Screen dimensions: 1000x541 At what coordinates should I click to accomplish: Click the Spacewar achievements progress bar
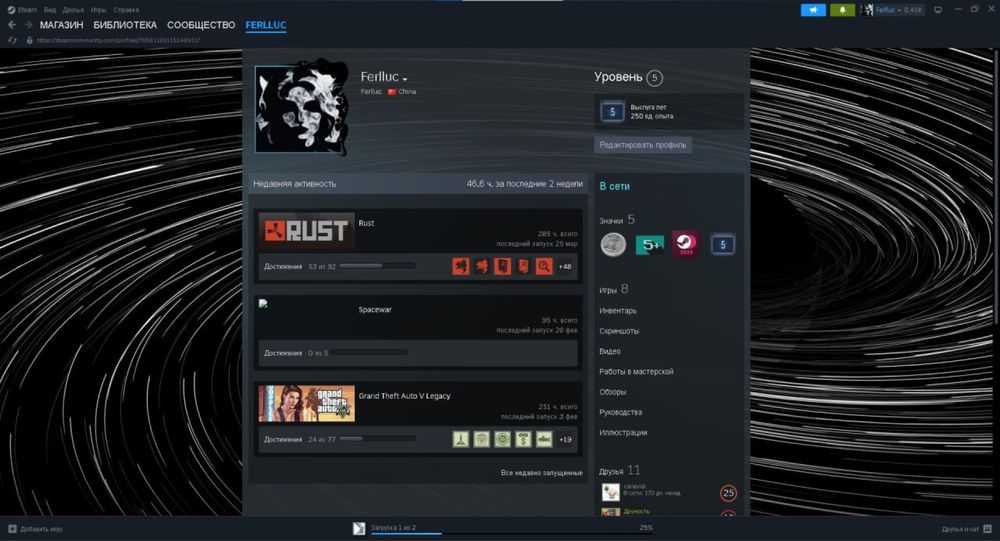pos(369,352)
